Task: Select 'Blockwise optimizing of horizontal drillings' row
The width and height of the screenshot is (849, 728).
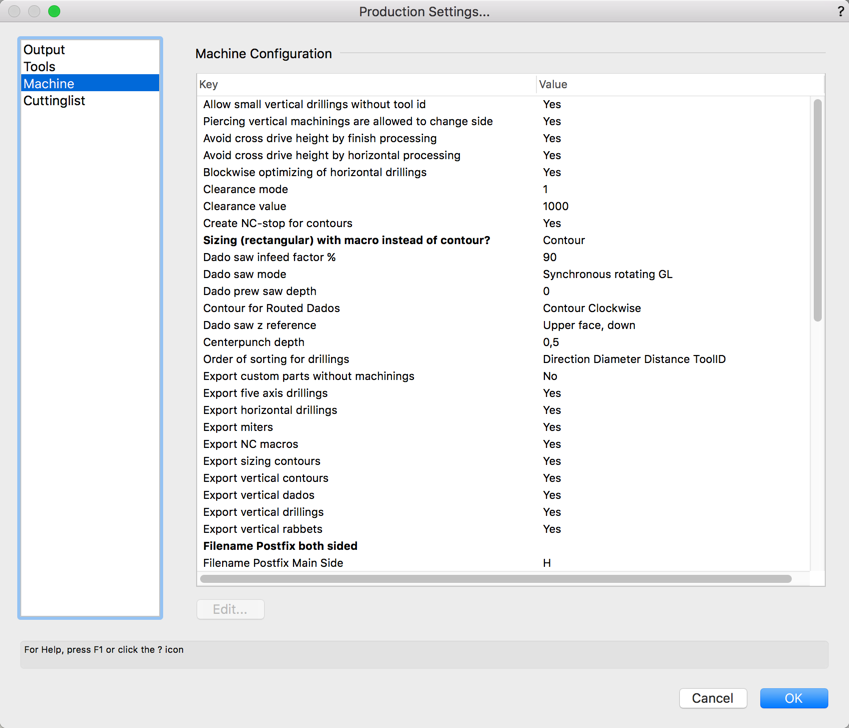Action: coord(504,172)
